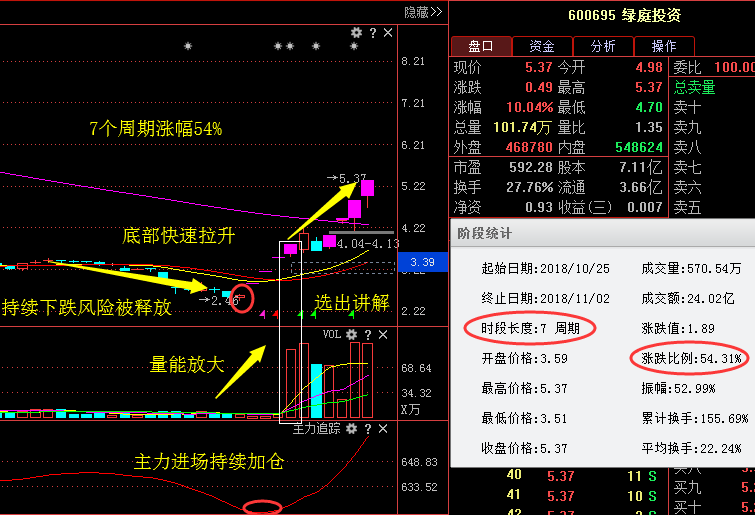This screenshot has height=515, width=755.
Task: Click 阶段统计 dialog title bar
Action: tap(603, 234)
